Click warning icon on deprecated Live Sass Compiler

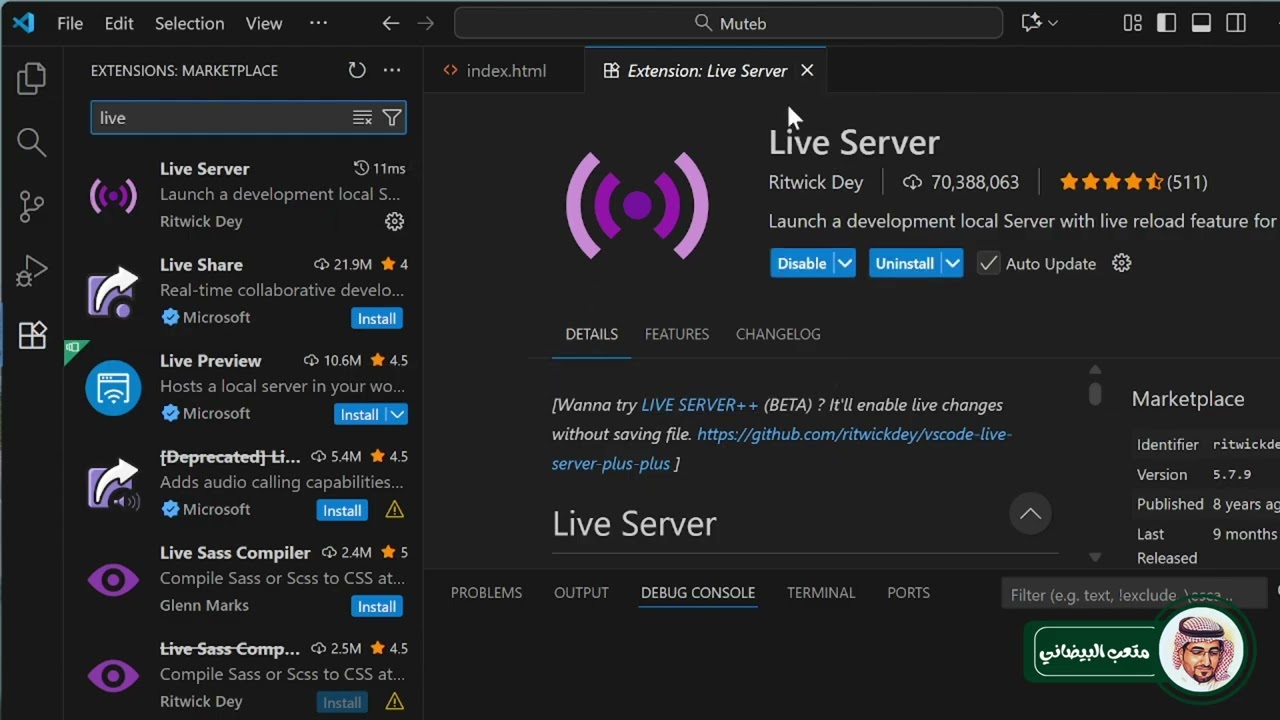tap(395, 701)
